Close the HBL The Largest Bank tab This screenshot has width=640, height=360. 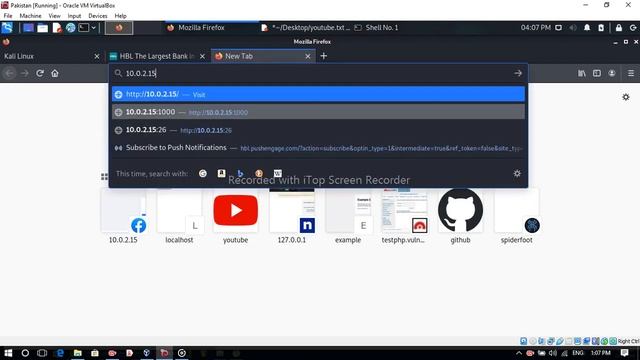tap(202, 56)
